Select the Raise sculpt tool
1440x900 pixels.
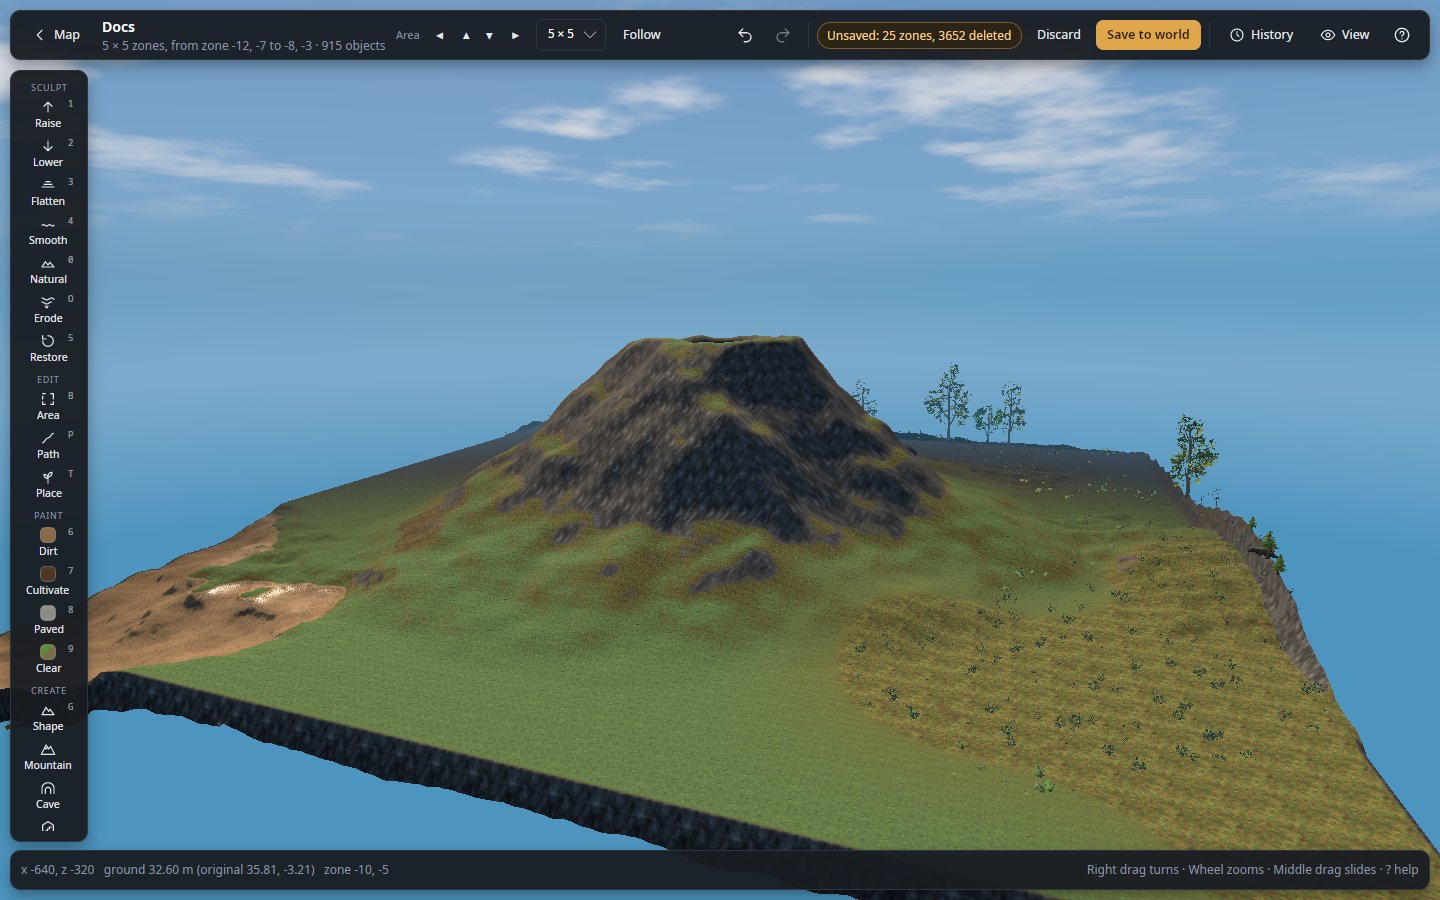click(x=48, y=114)
